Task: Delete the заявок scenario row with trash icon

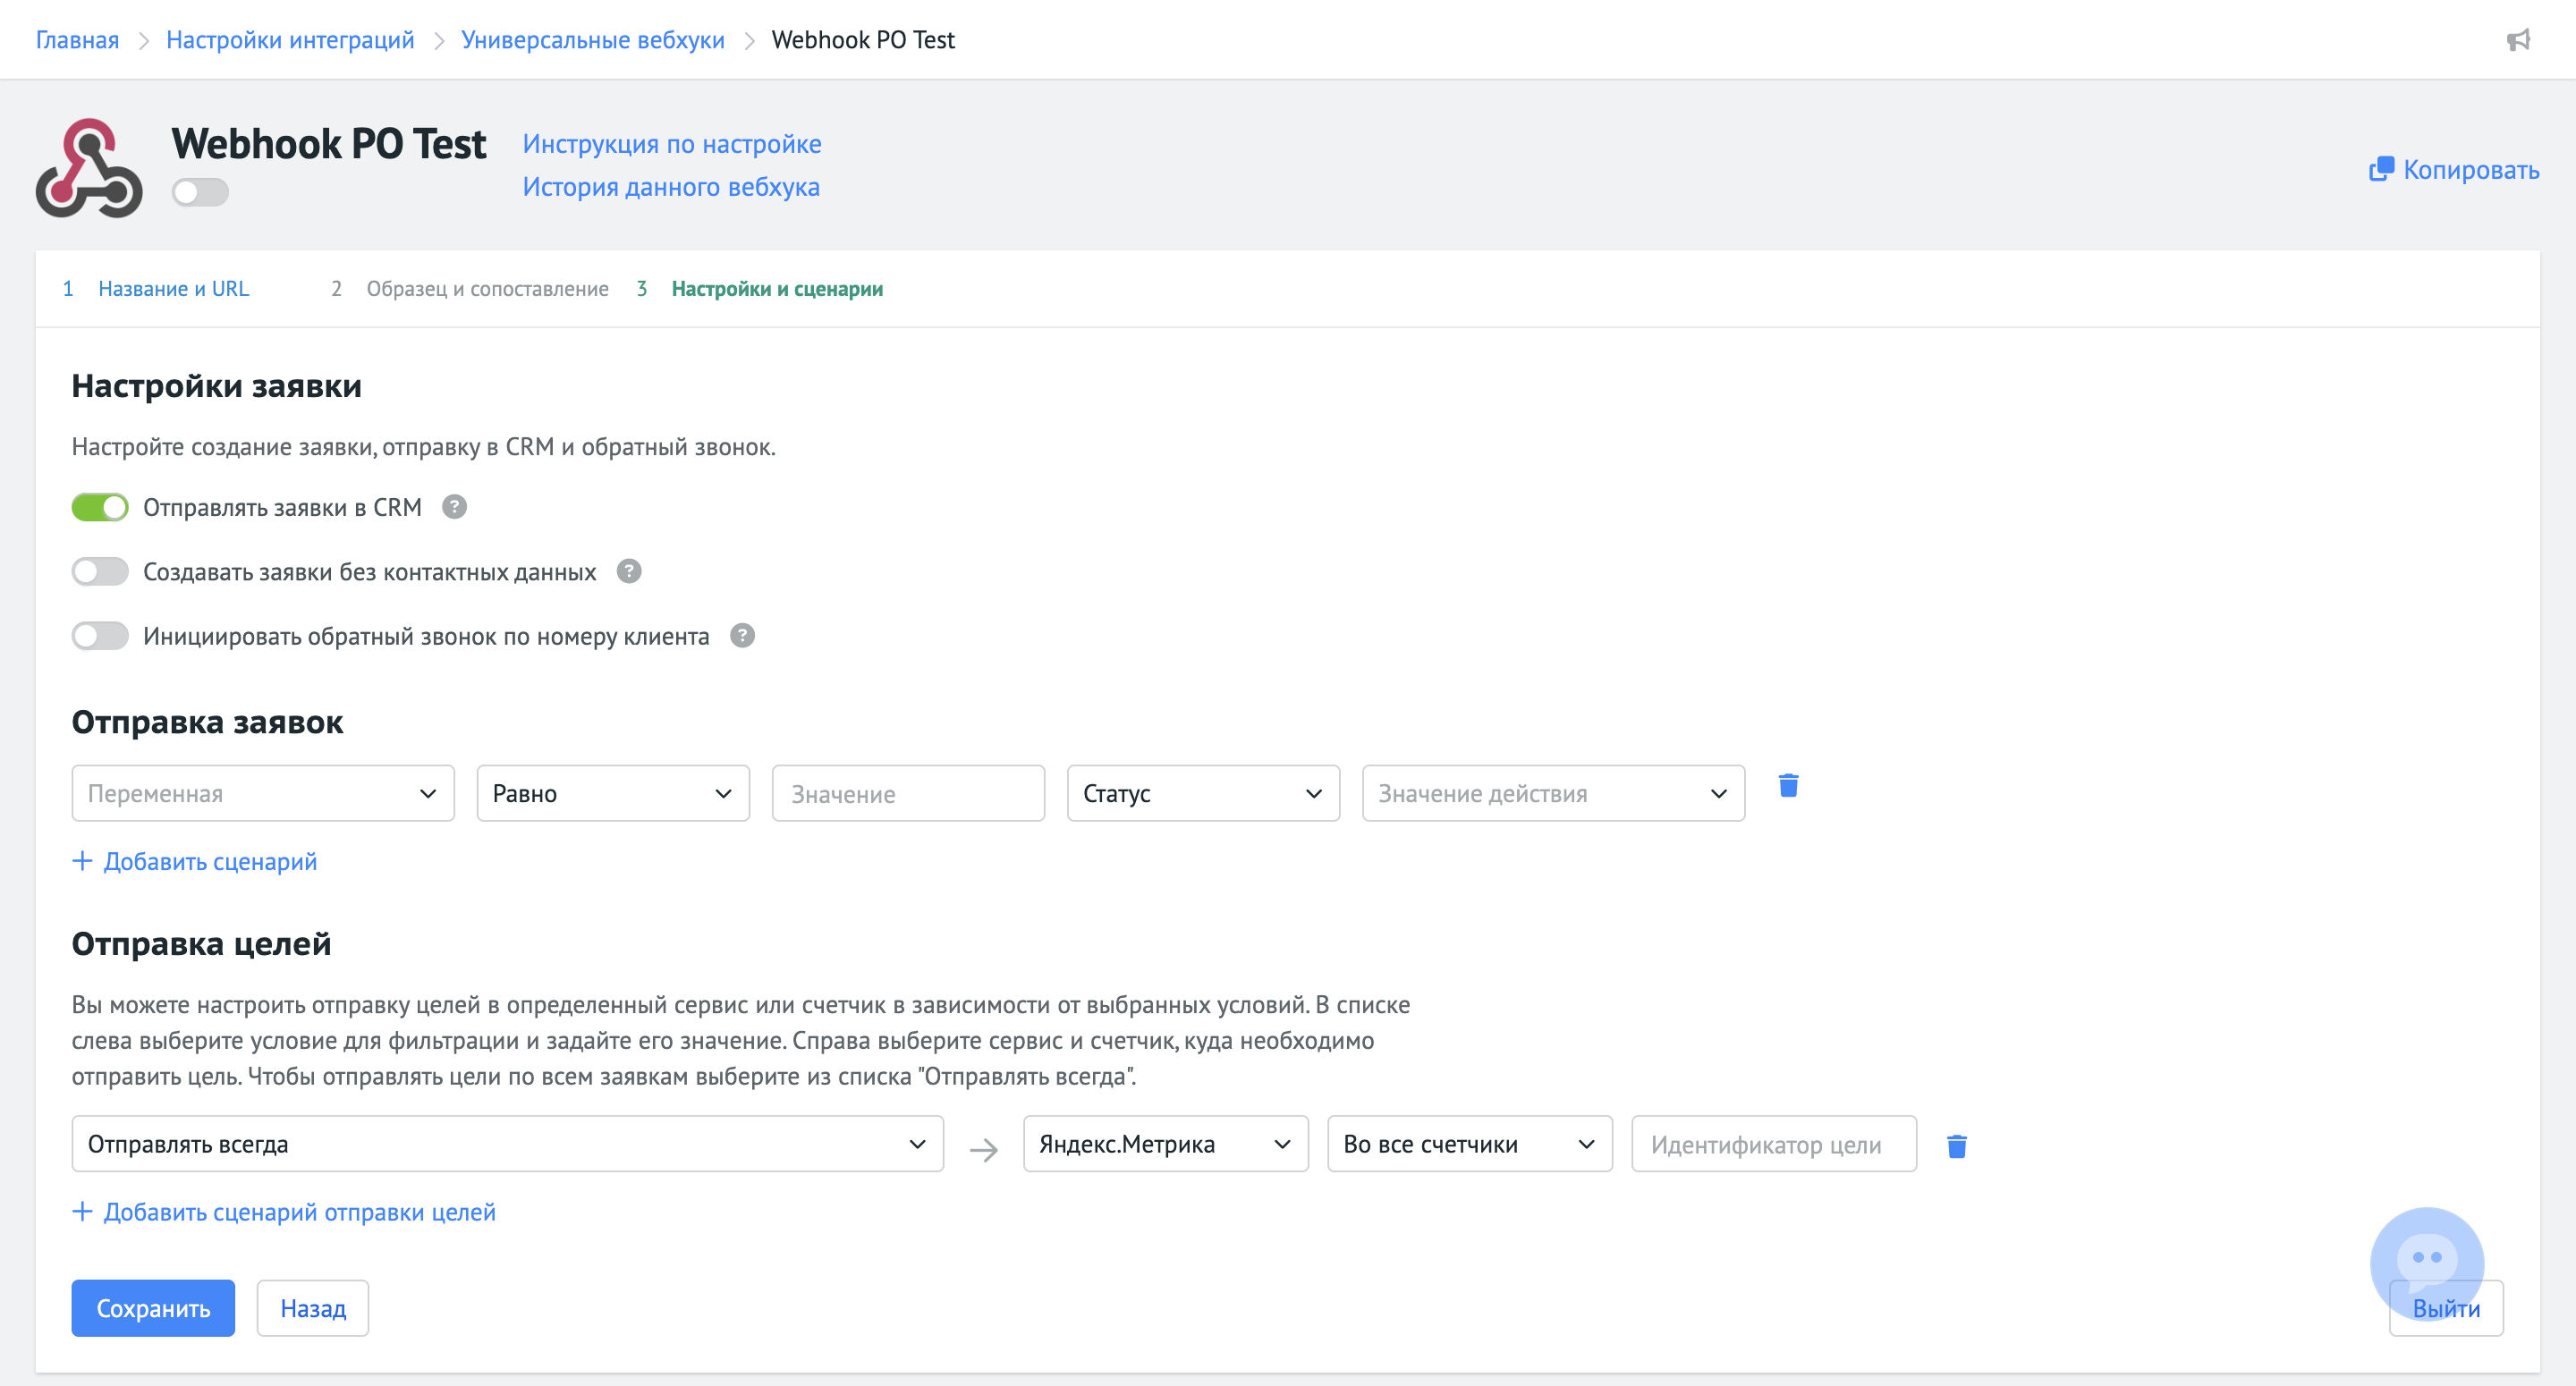Action: point(1789,786)
